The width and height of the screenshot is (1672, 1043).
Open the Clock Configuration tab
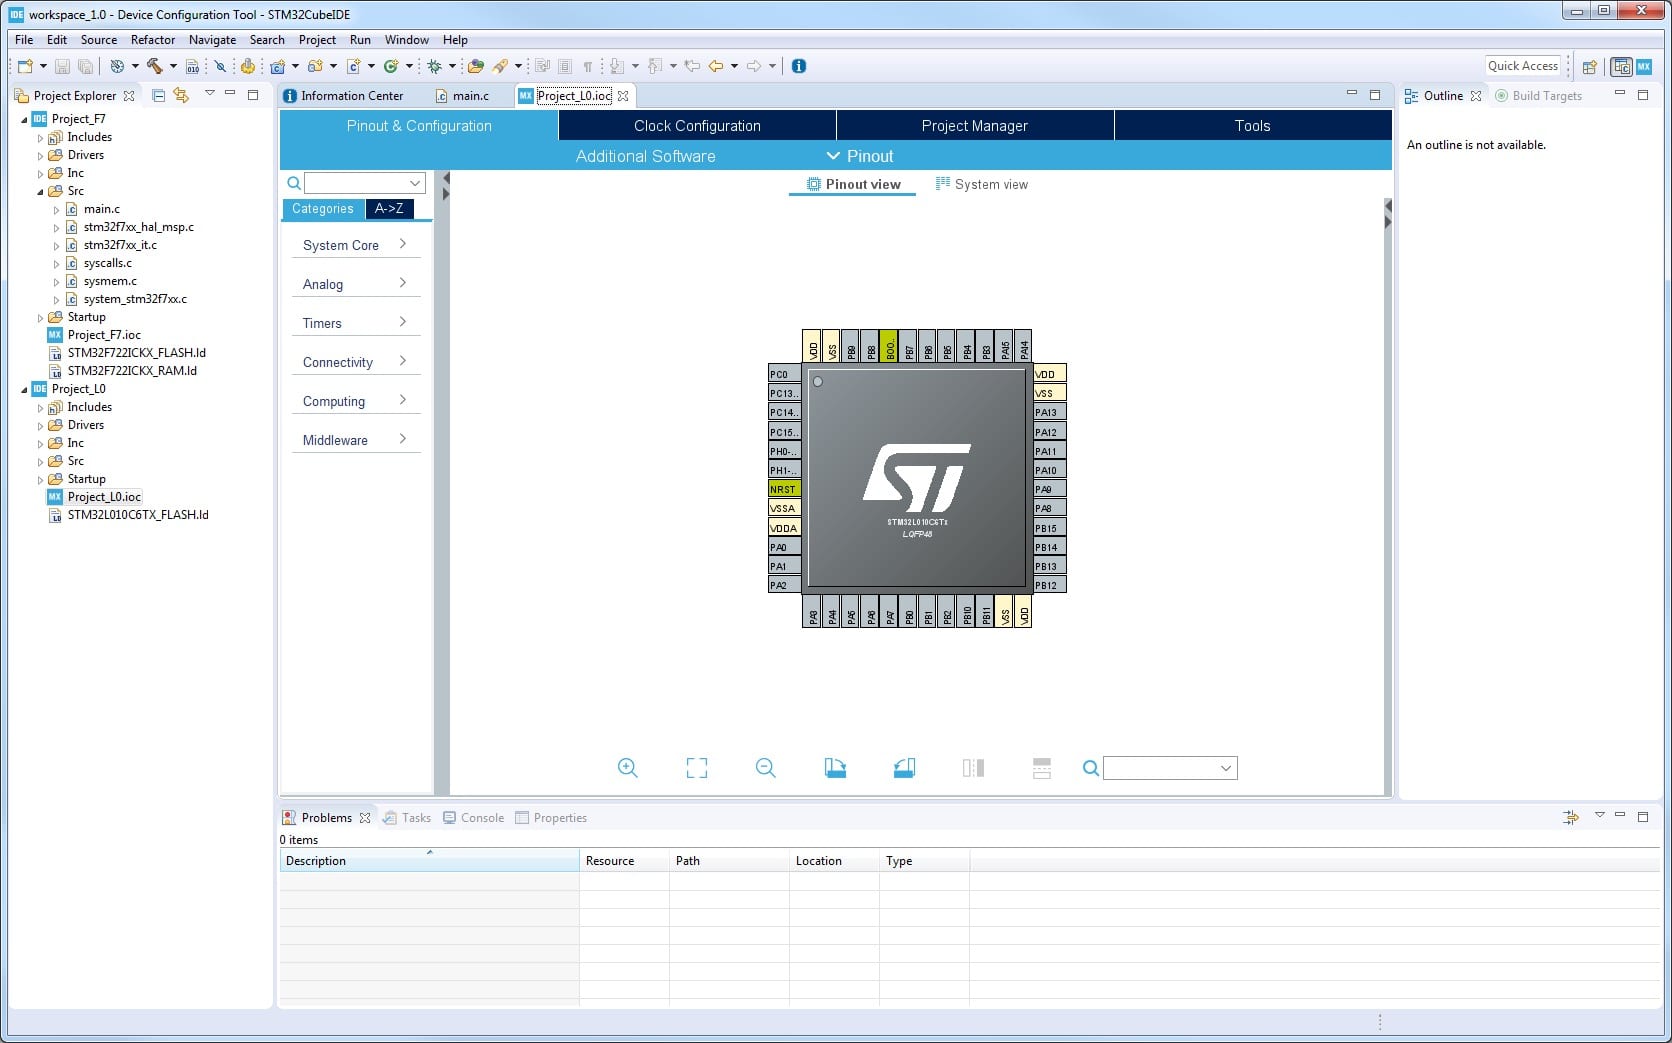click(697, 126)
